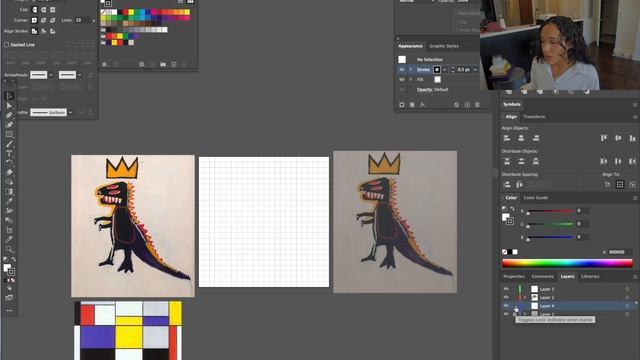The width and height of the screenshot is (640, 360).
Task: Click the target circle for Layer 3
Action: tap(627, 289)
